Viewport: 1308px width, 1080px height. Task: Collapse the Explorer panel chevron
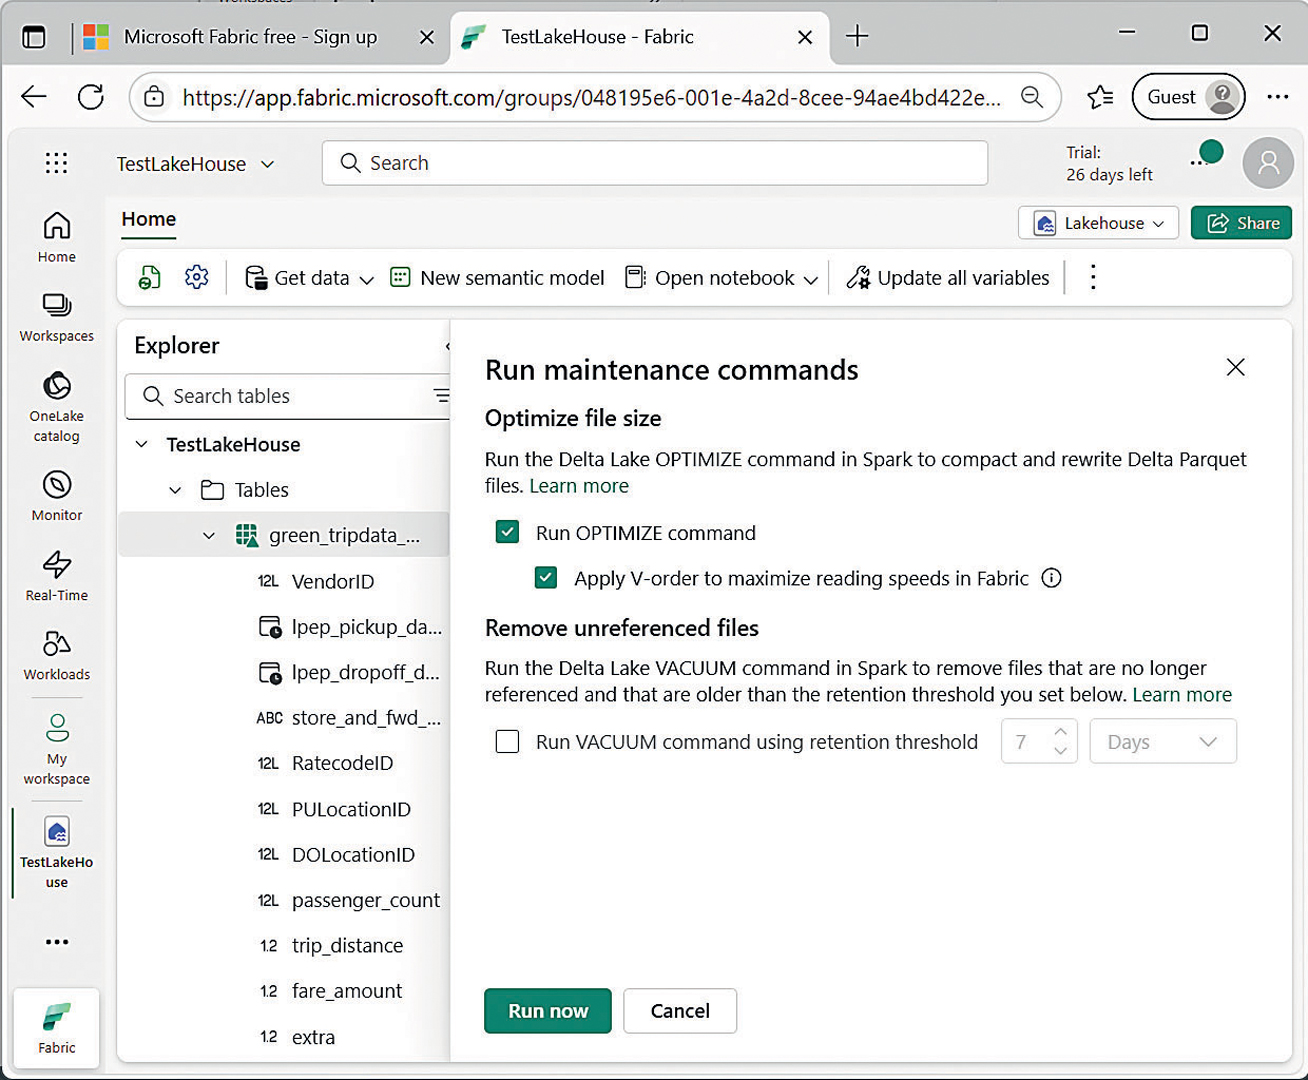[446, 346]
